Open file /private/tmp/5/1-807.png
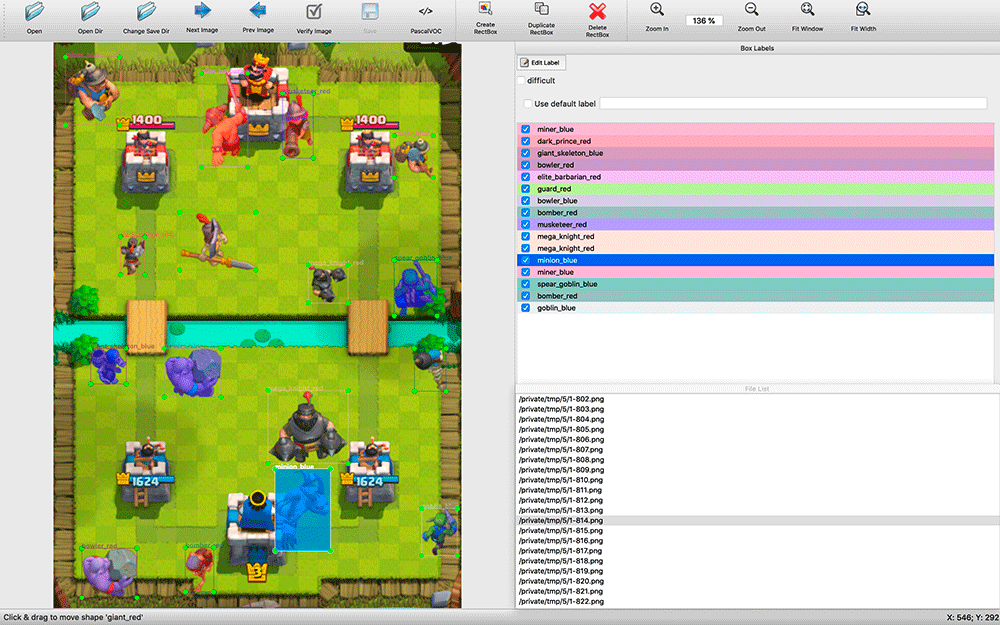This screenshot has height=625, width=1000. click(561, 450)
